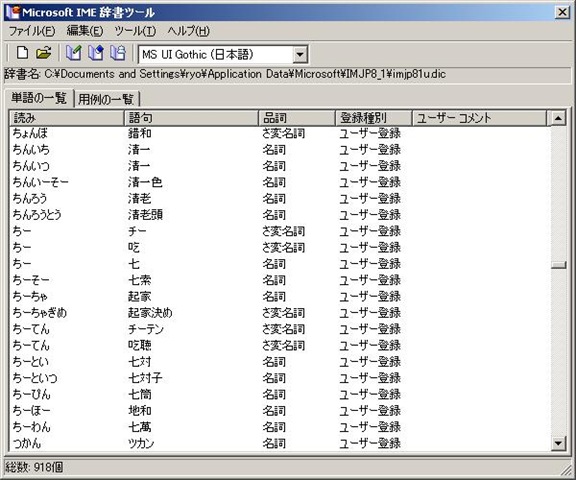576x480 pixels.
Task: Select the katakana チー word entry
Action: 137,231
